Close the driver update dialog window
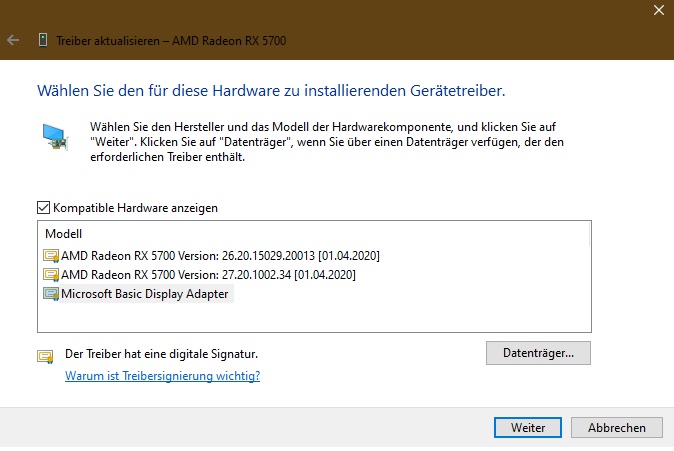 point(659,10)
